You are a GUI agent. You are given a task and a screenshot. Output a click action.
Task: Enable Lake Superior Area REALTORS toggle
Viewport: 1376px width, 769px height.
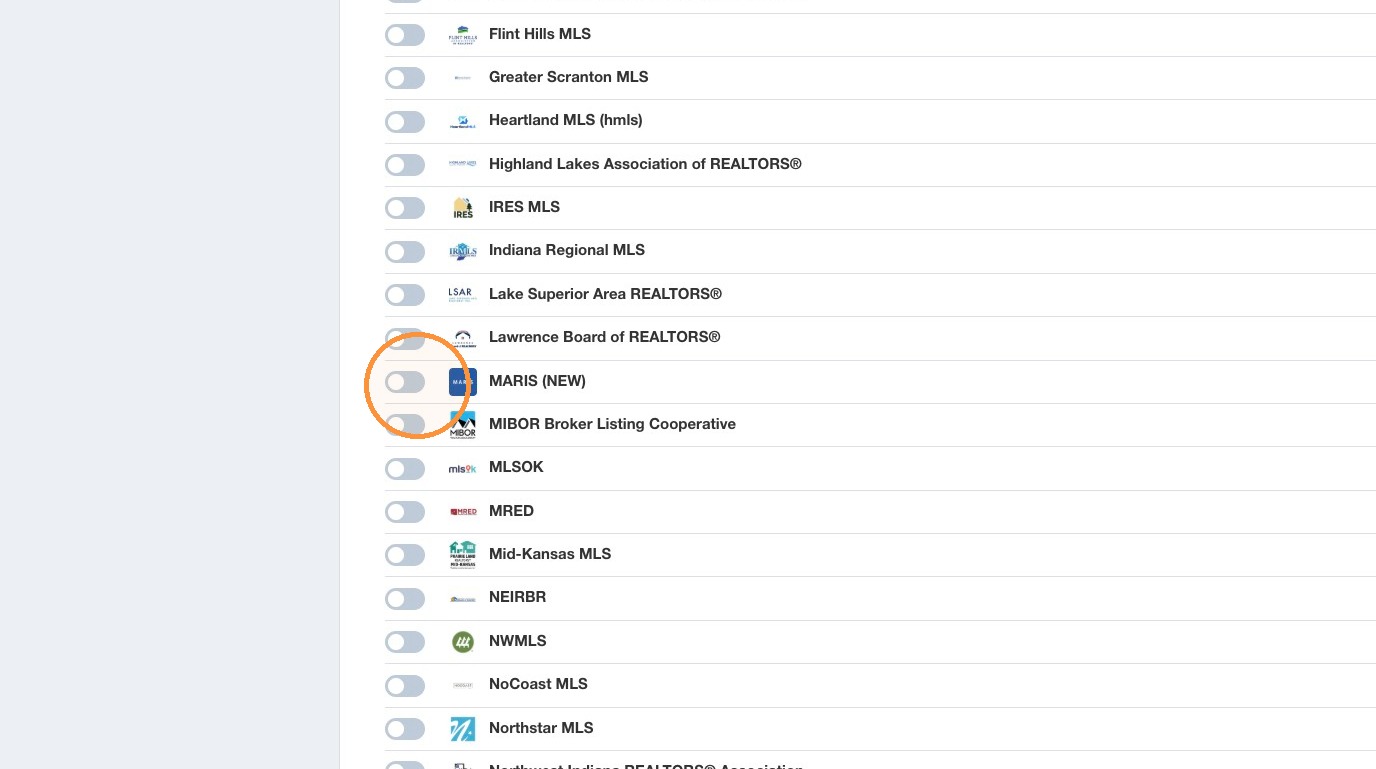tap(405, 295)
